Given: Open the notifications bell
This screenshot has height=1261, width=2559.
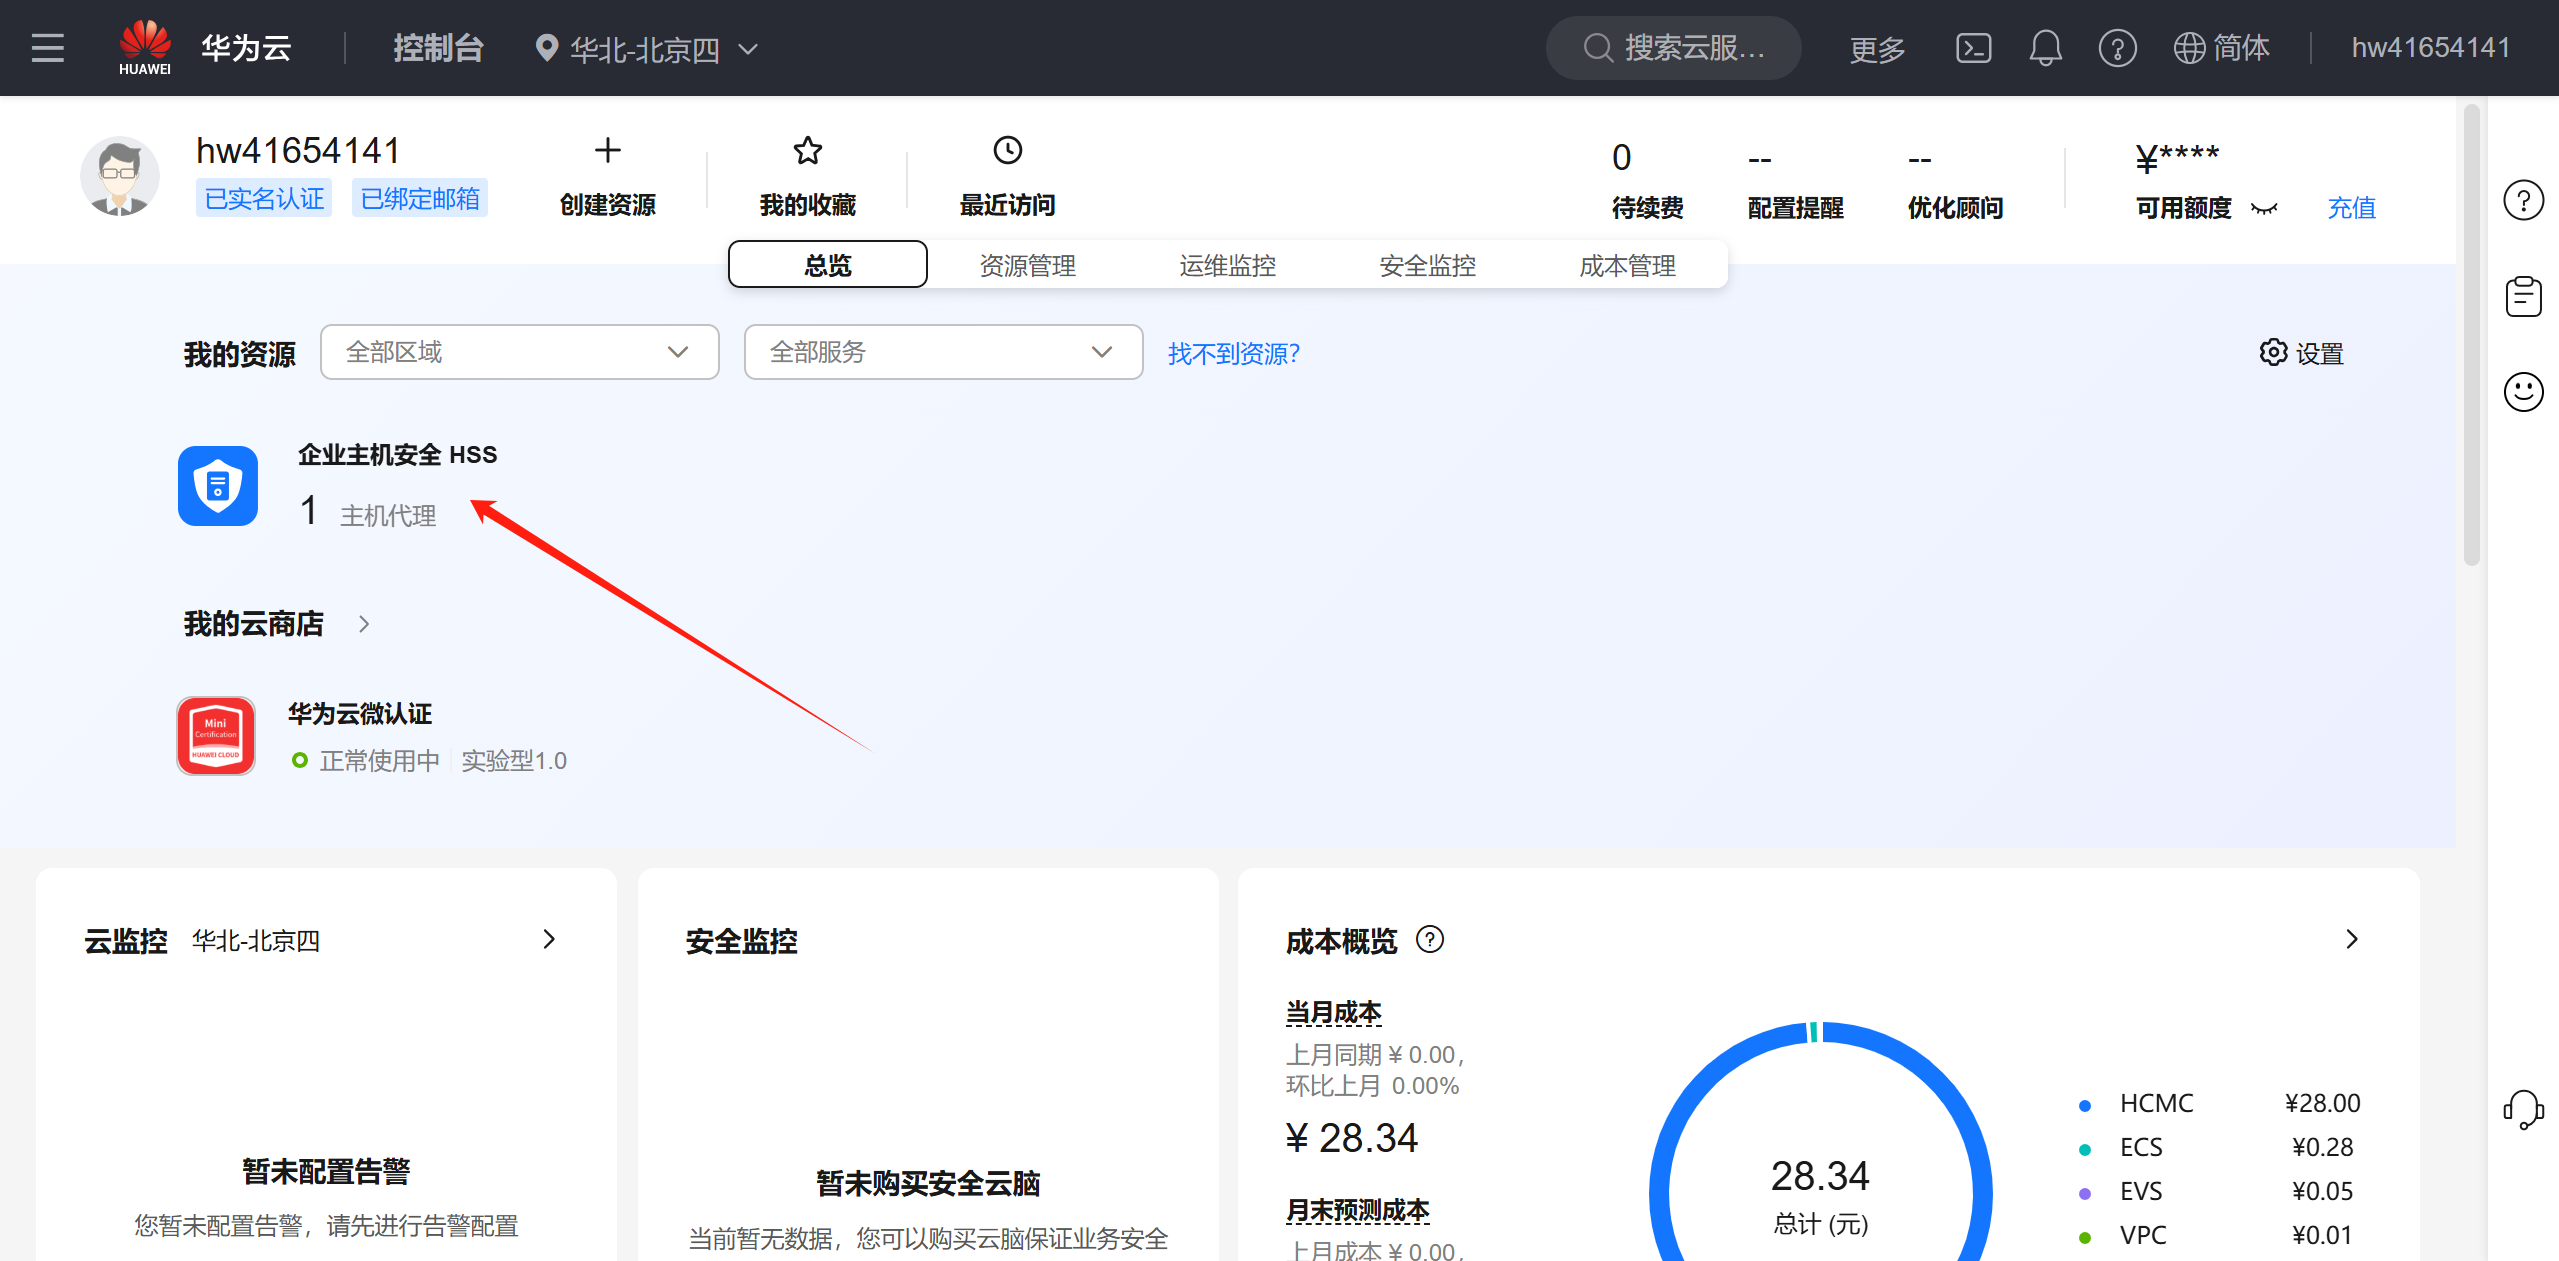Looking at the screenshot, I should 2045,48.
